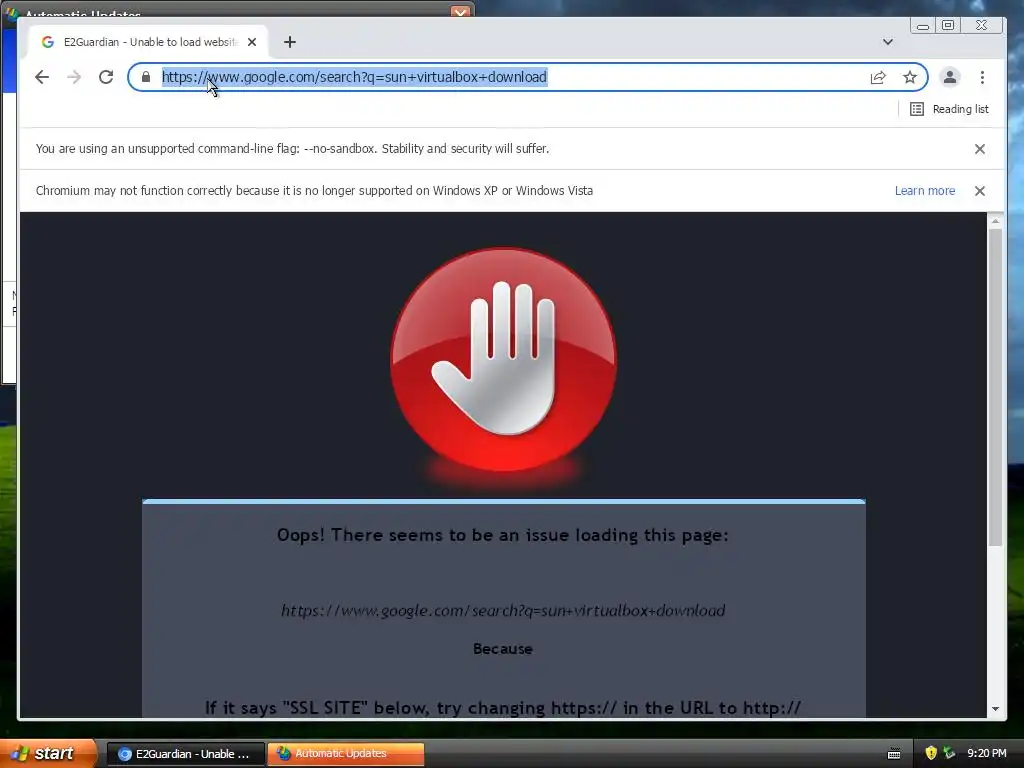Click the red stop hand image
Screen dimensions: 1024x768
tap(503, 359)
